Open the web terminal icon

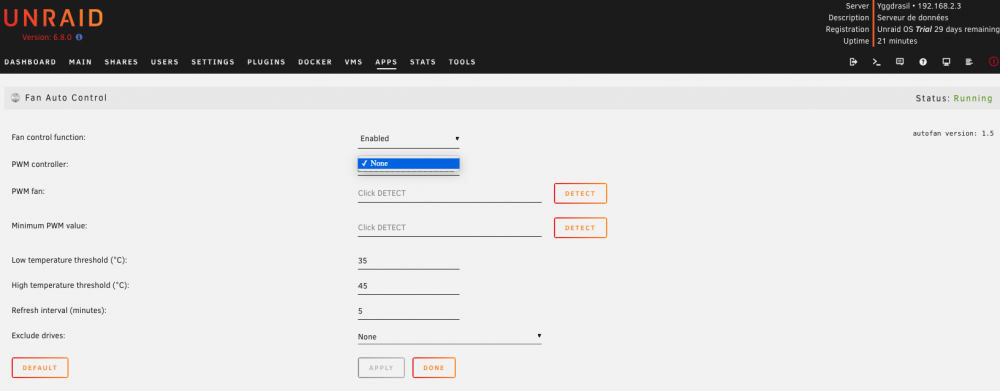pos(877,62)
